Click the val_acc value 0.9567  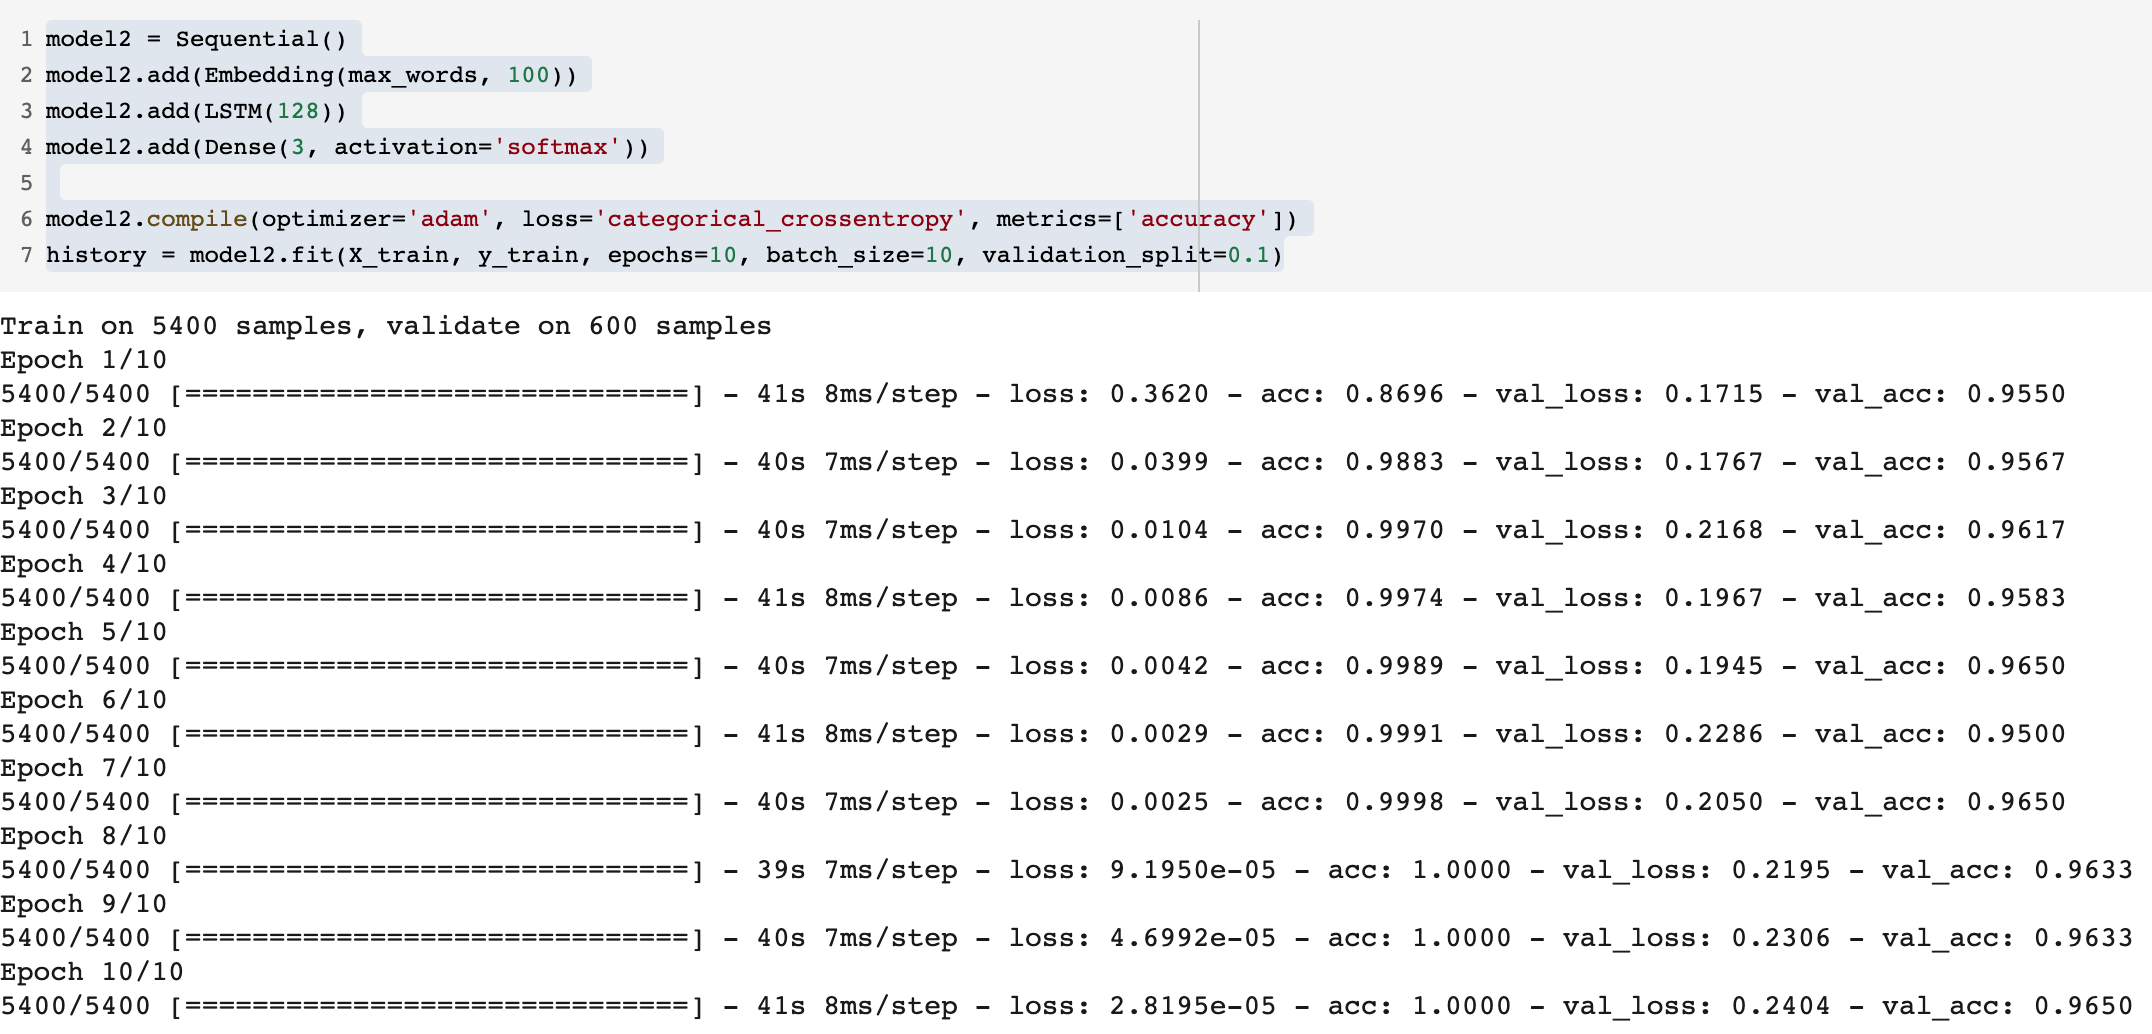(2016, 462)
